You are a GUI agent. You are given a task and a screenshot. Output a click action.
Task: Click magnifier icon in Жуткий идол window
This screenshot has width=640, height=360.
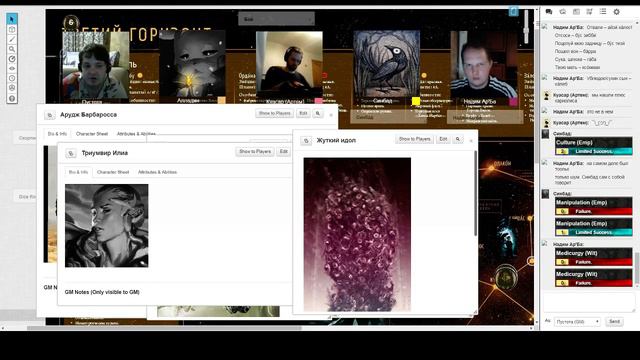tap(458, 139)
